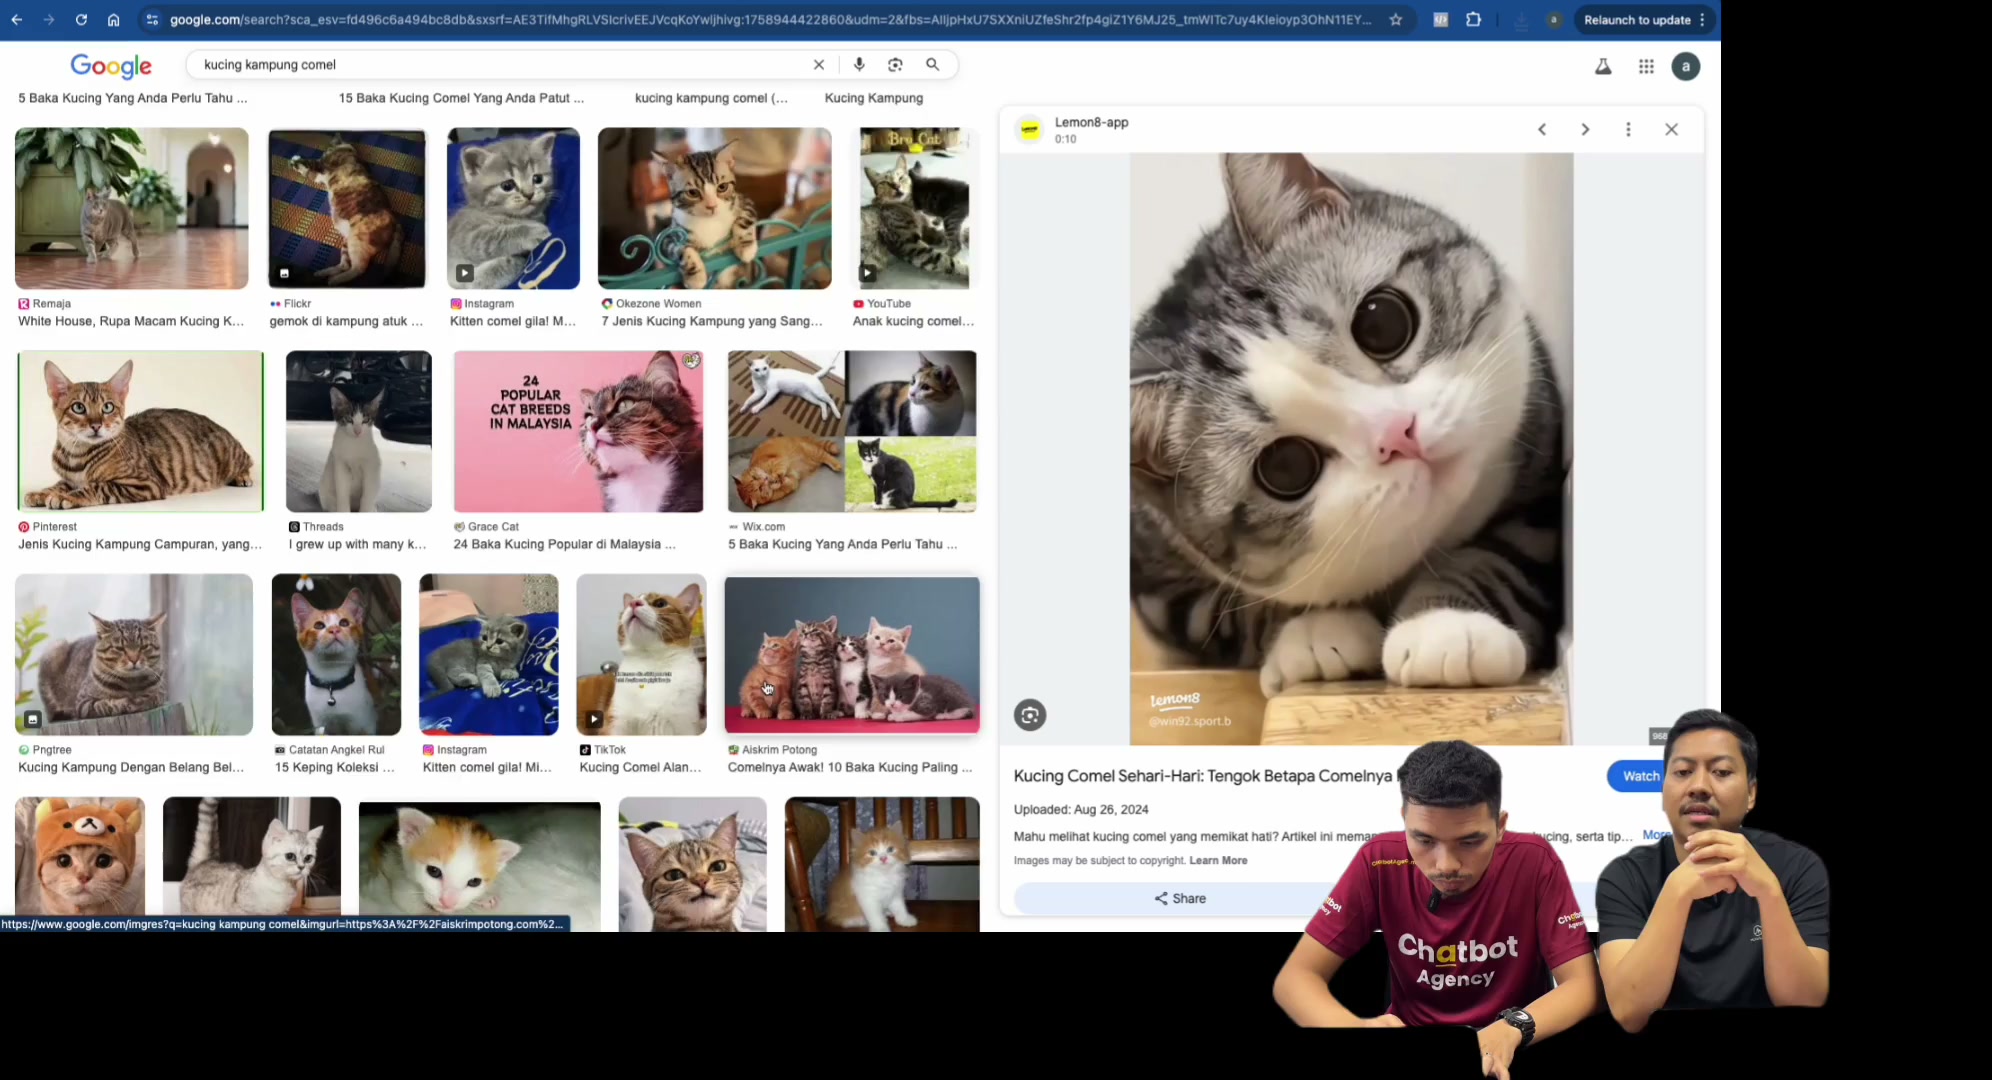
Task: Close the Lemon8-app image preview panel
Action: (x=1671, y=130)
